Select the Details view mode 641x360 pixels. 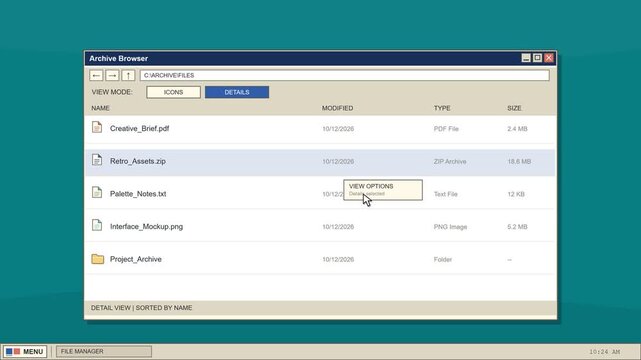coord(237,92)
